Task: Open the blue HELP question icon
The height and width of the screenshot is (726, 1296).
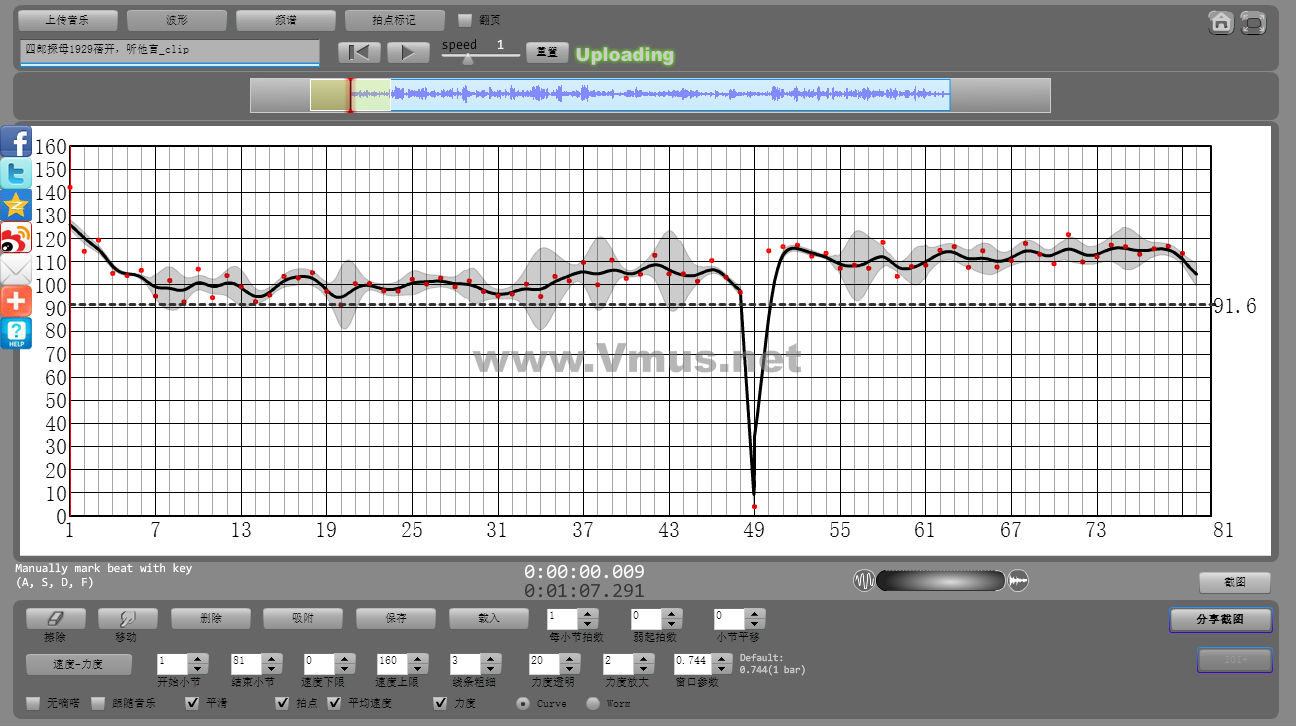Action: [16, 334]
